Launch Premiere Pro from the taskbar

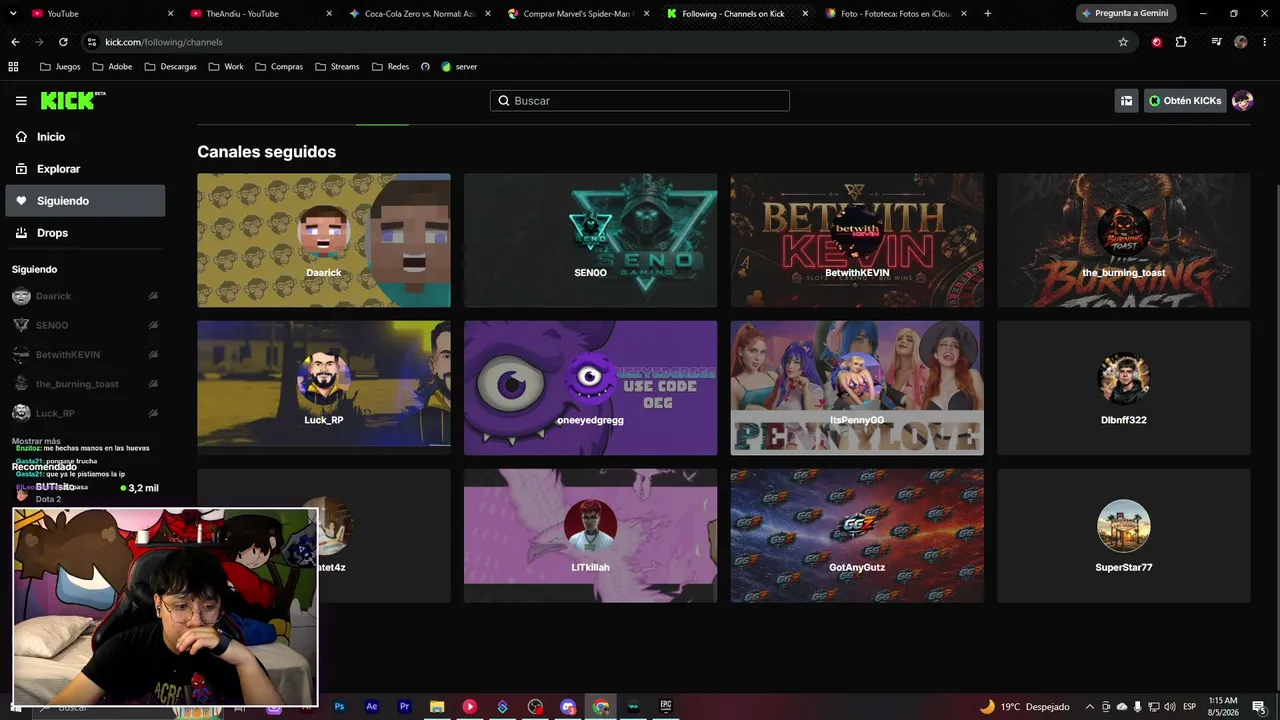pos(405,707)
